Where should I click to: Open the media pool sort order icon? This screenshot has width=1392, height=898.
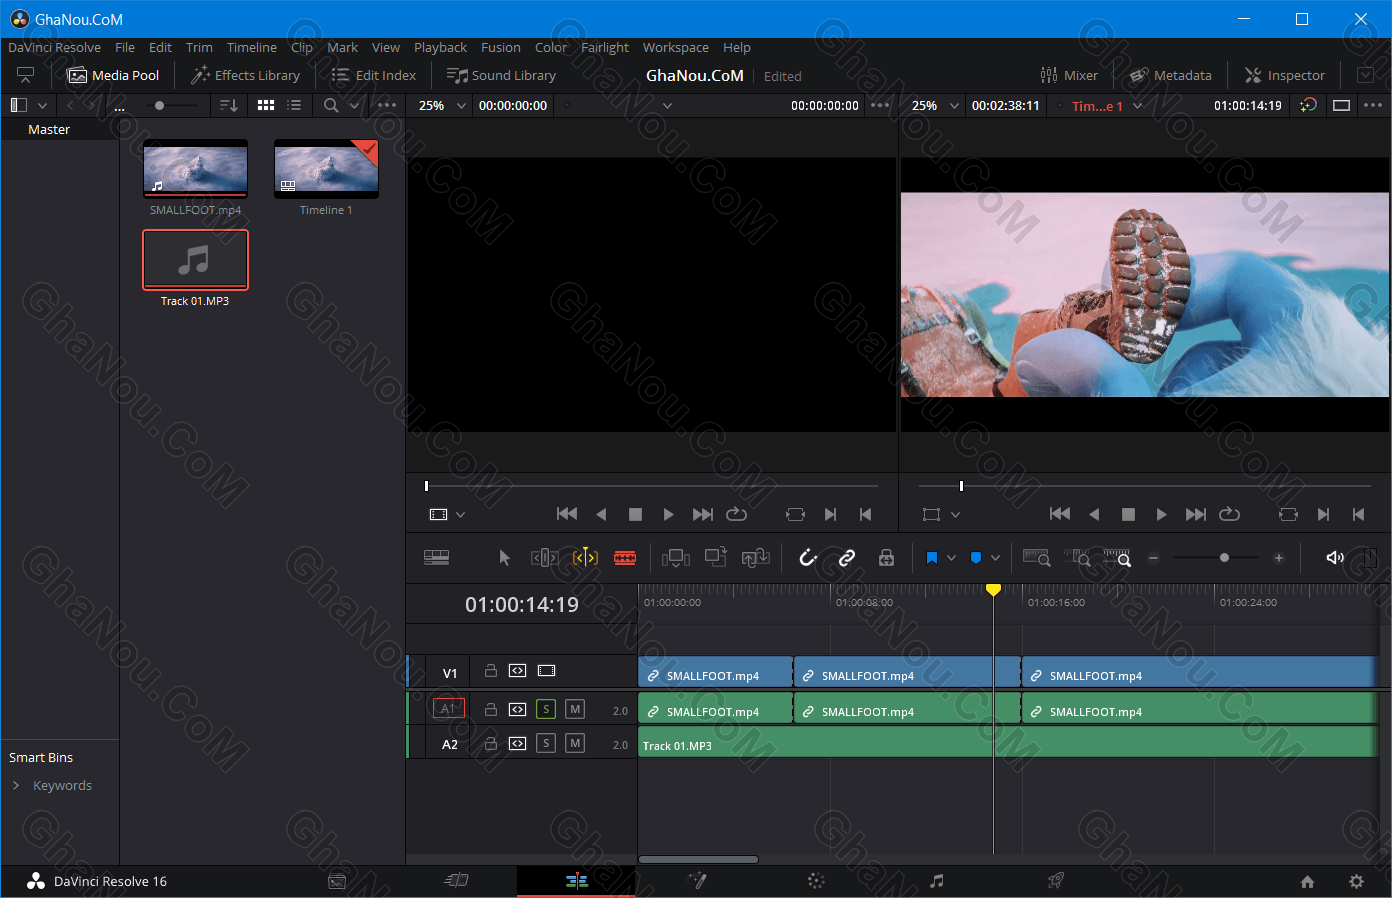click(x=229, y=105)
